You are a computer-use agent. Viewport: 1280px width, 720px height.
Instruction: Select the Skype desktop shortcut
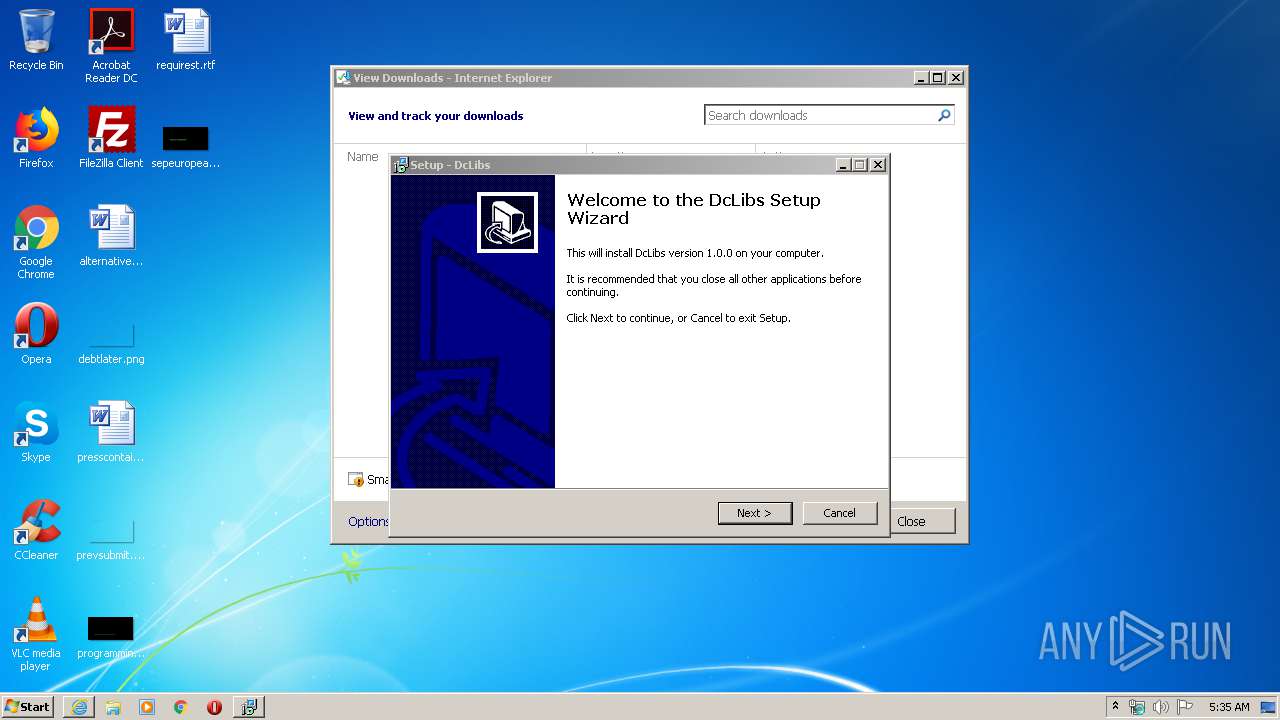36,432
